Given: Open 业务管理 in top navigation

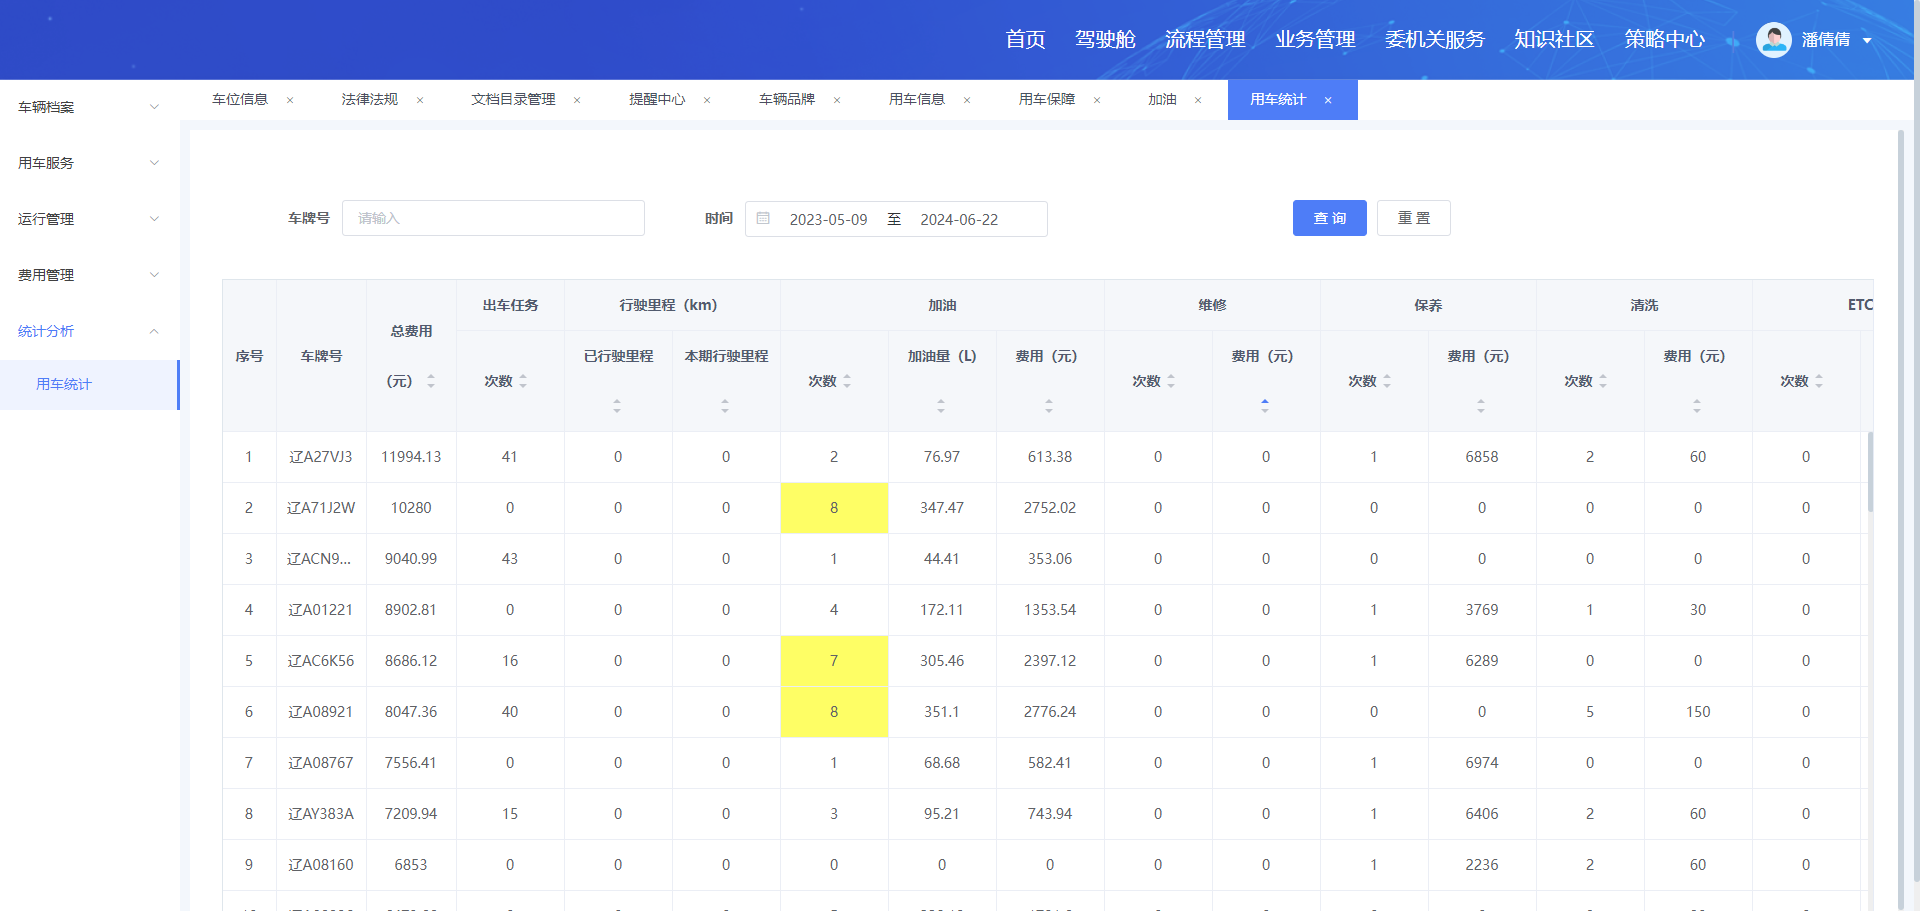Looking at the screenshot, I should 1315,40.
